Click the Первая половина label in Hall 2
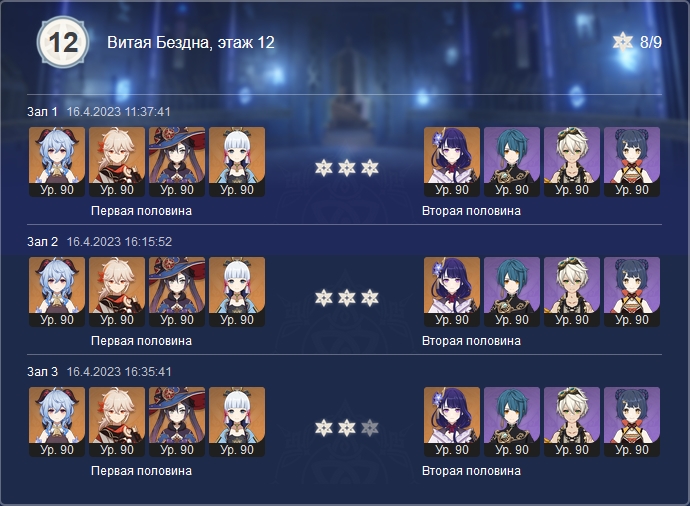Screen dimensions: 690x506 coord(141,341)
